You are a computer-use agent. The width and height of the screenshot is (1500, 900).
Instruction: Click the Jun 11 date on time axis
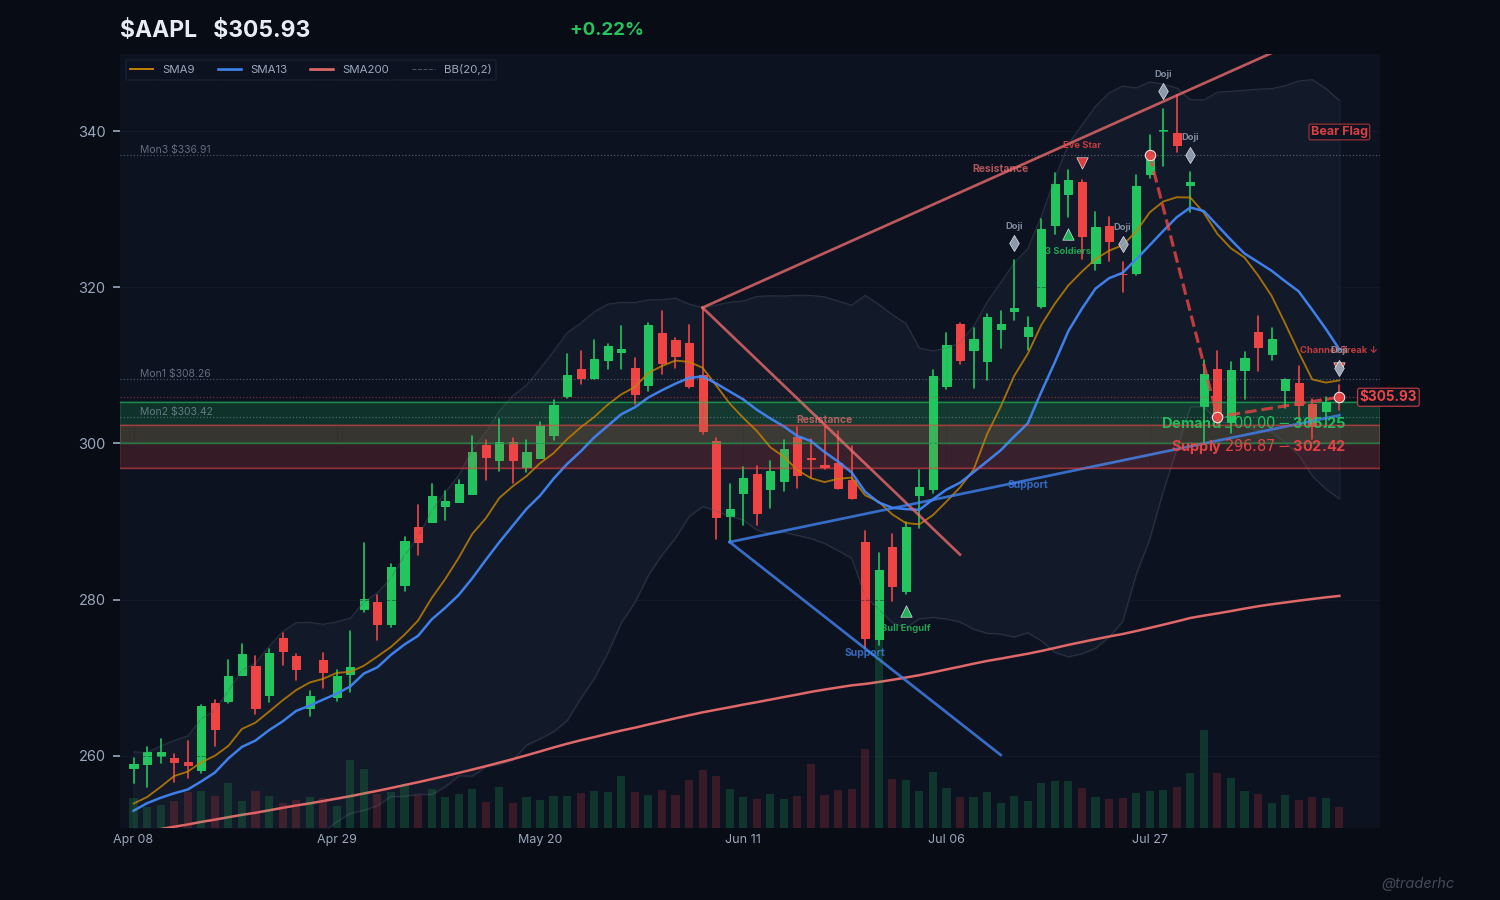pyautogui.click(x=743, y=839)
